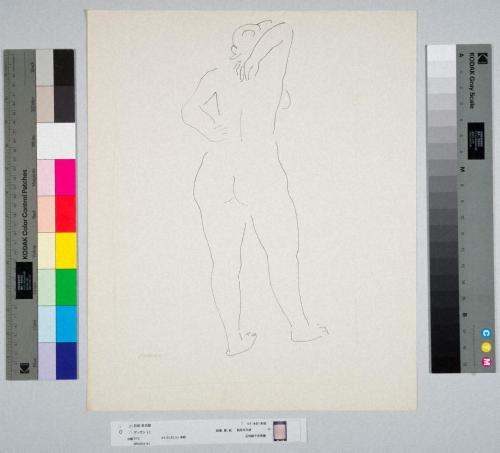Click the M marker on Gray Scale
The width and height of the screenshot is (500, 453).
(462, 169)
